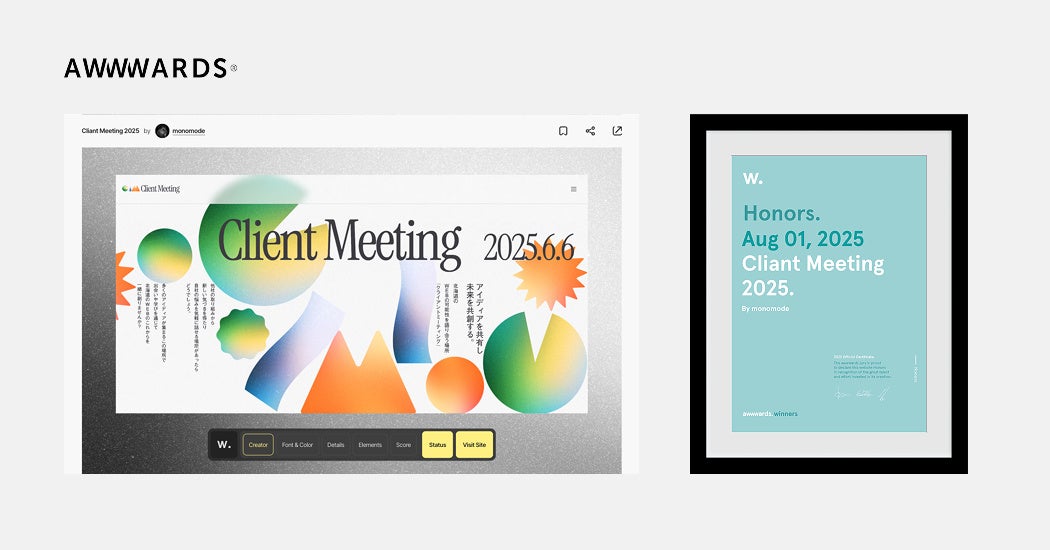
Task: Click the Cliant Meeting 2025 title text
Action: 110,131
